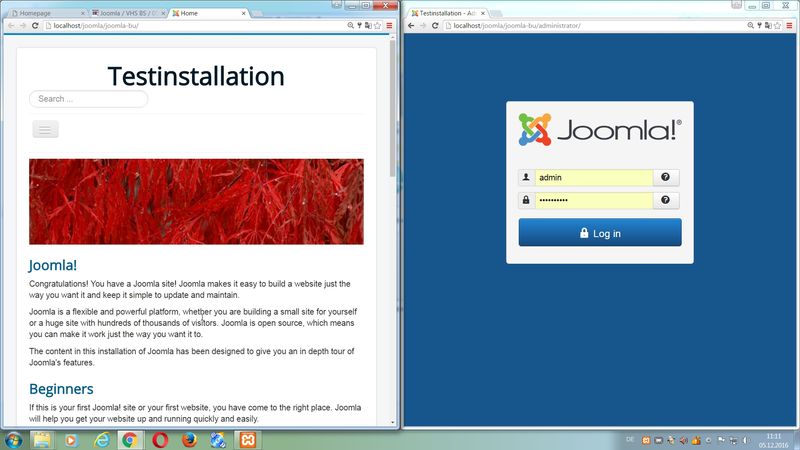Click the red leaves banner image
Viewport: 800px width, 450px height.
point(196,202)
